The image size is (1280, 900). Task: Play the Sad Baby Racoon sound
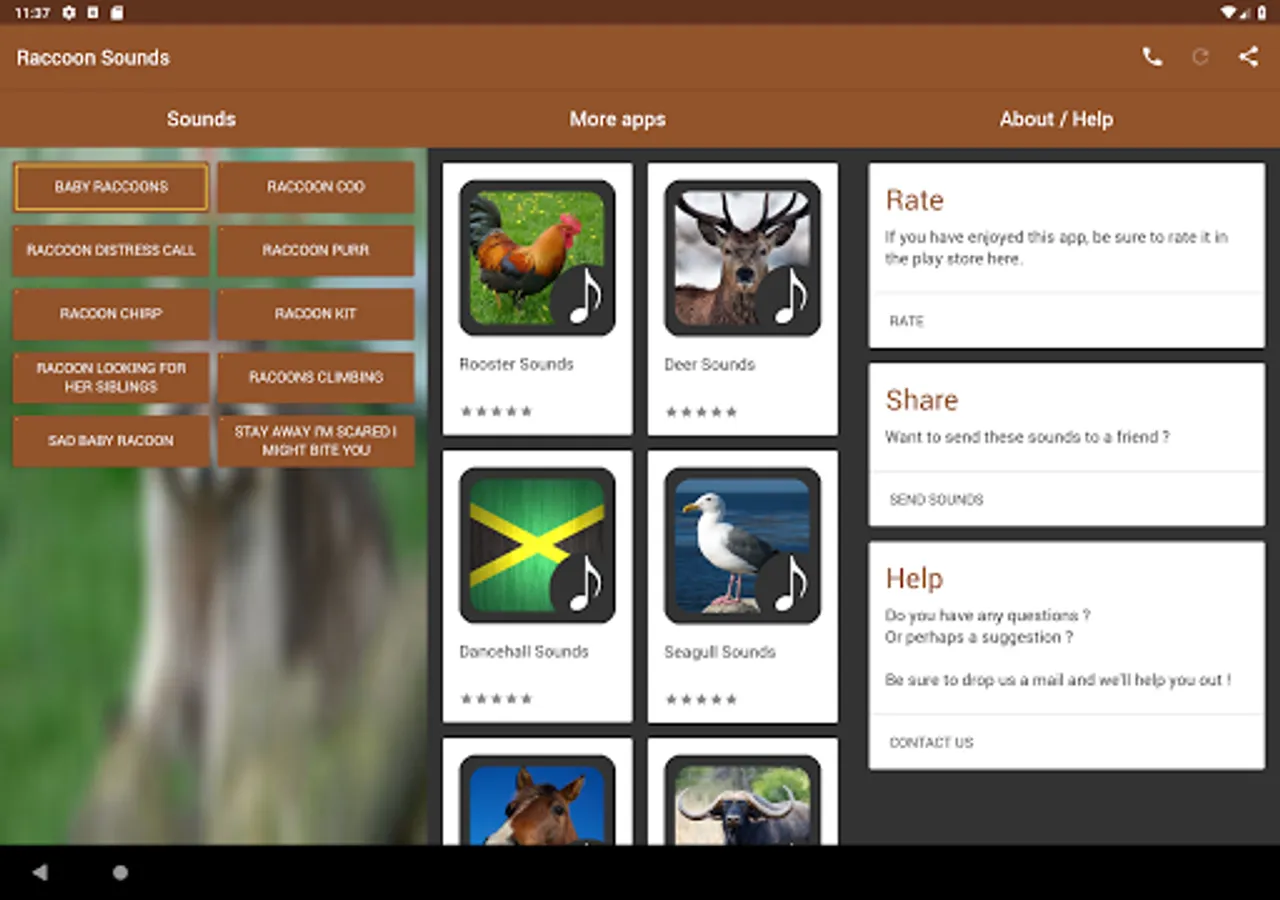pos(111,441)
